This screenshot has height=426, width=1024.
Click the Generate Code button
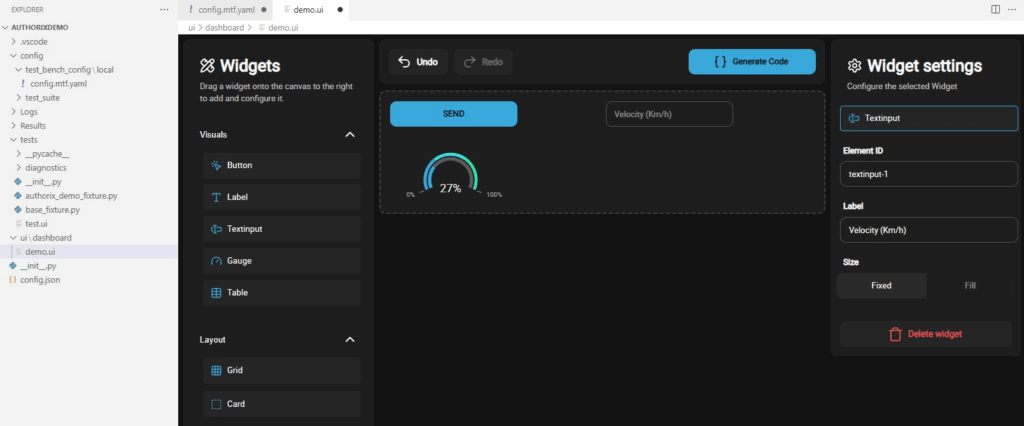[x=751, y=62]
